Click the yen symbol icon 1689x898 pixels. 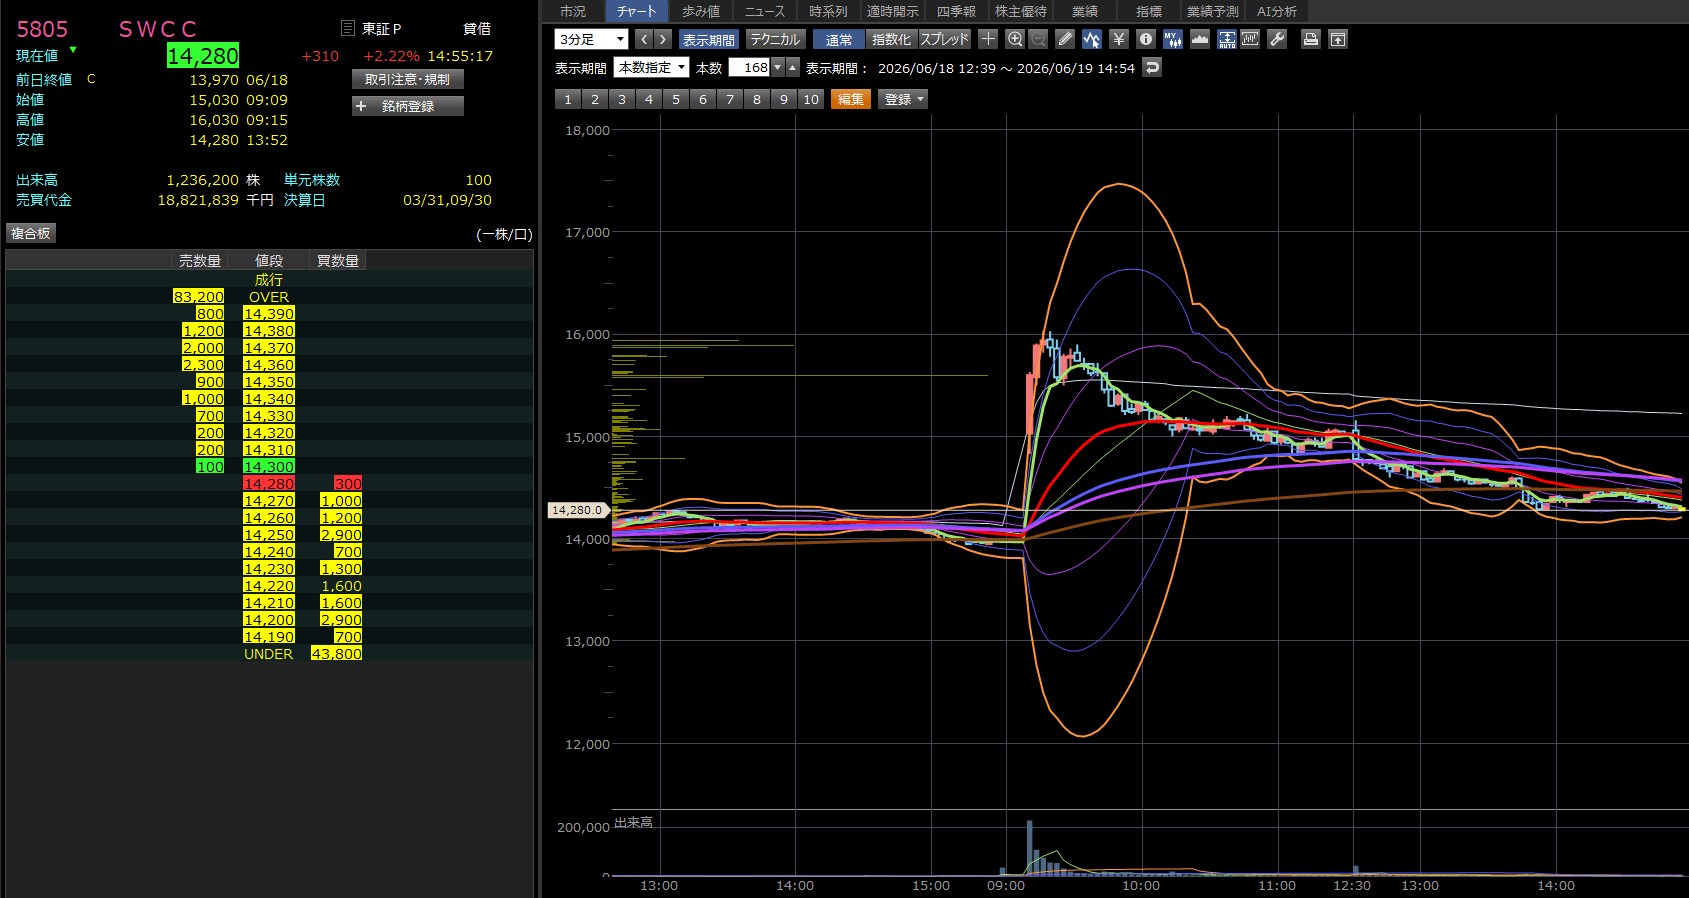click(1119, 39)
